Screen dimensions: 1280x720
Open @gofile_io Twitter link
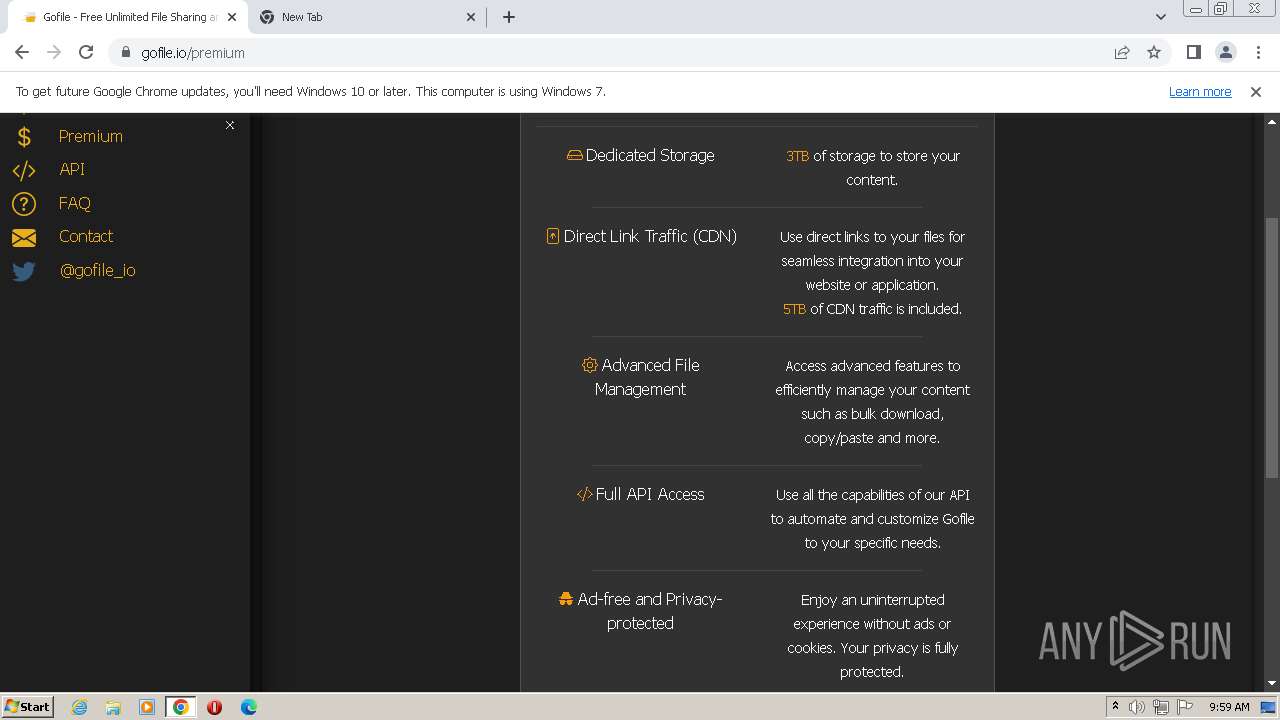point(97,270)
